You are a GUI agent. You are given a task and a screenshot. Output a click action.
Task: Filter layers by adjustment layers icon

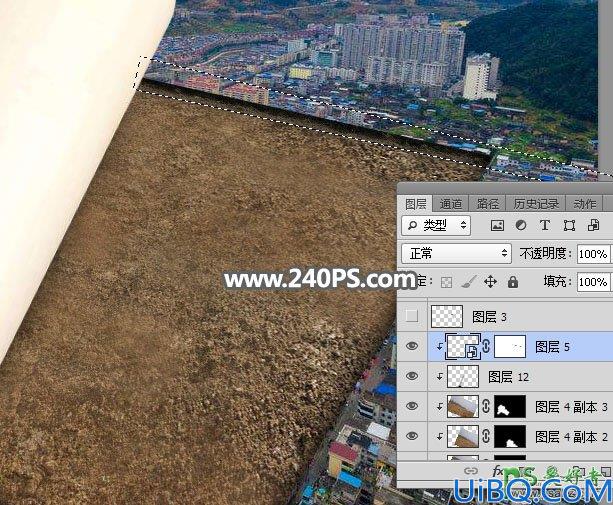521,225
